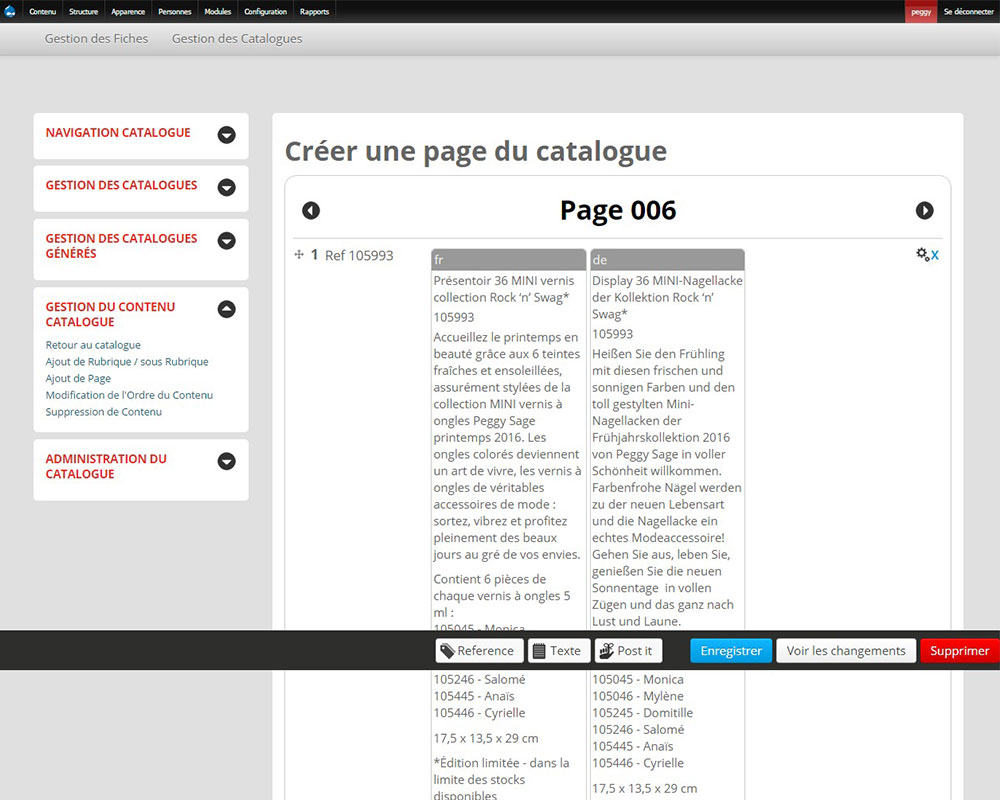Open the Structure admin menu
1000x800 pixels.
point(84,11)
